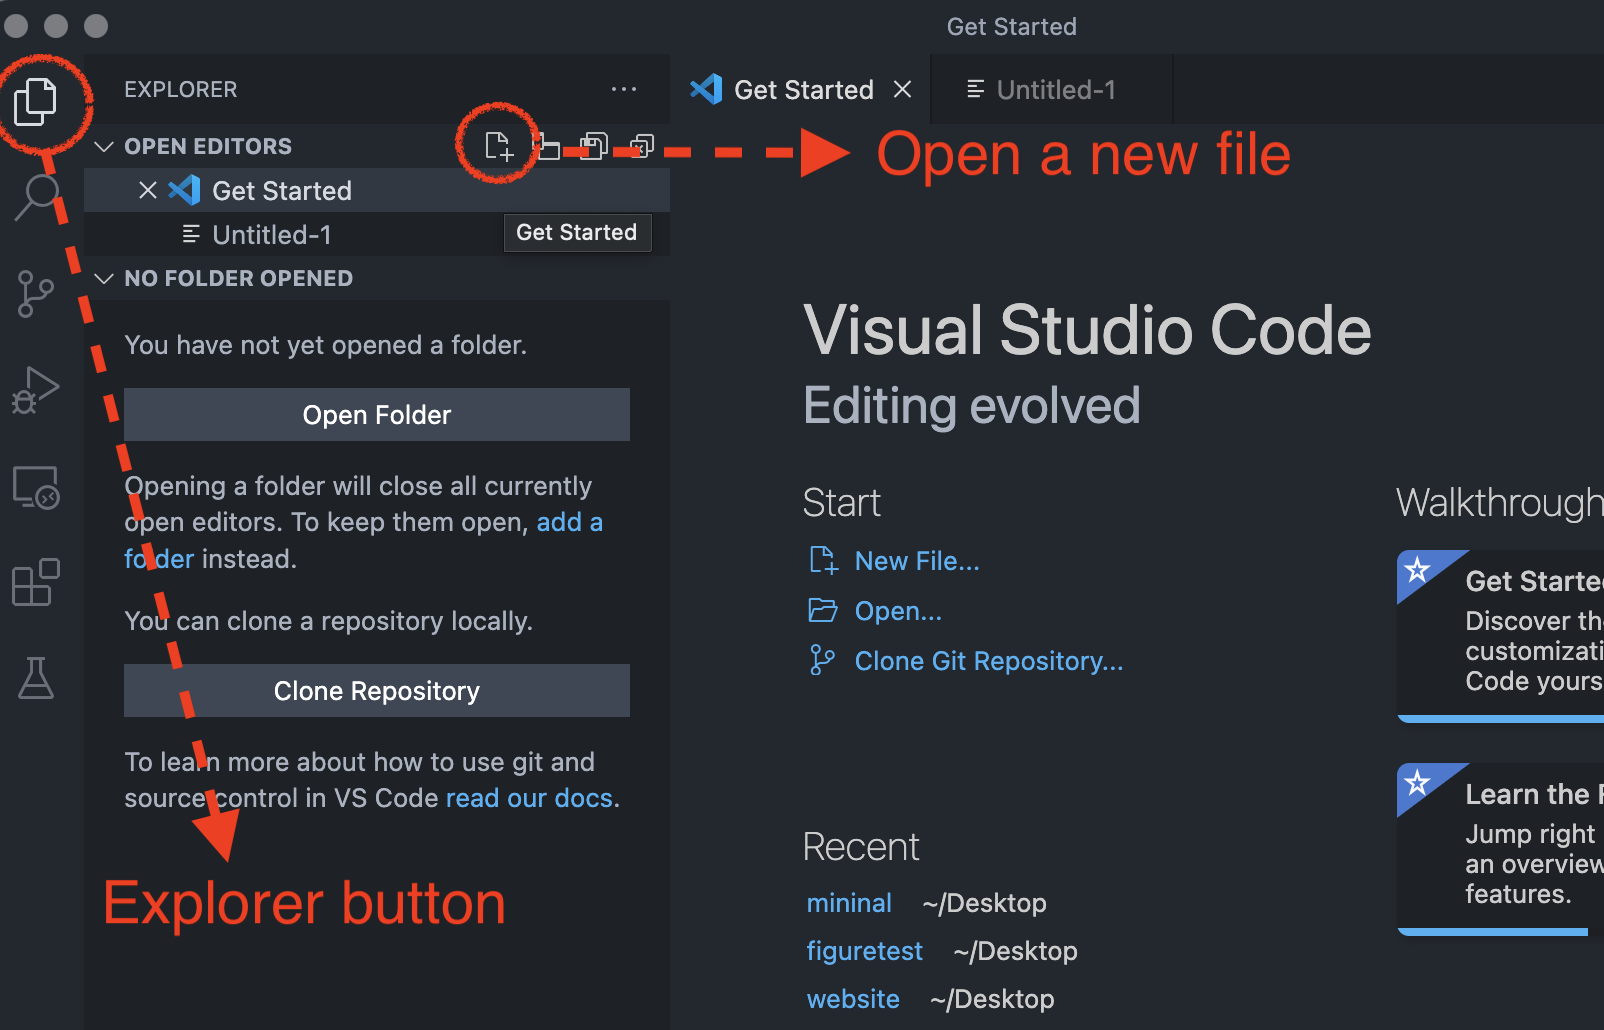The image size is (1604, 1030).
Task: Select Get Started in Open Editors
Action: point(377,190)
